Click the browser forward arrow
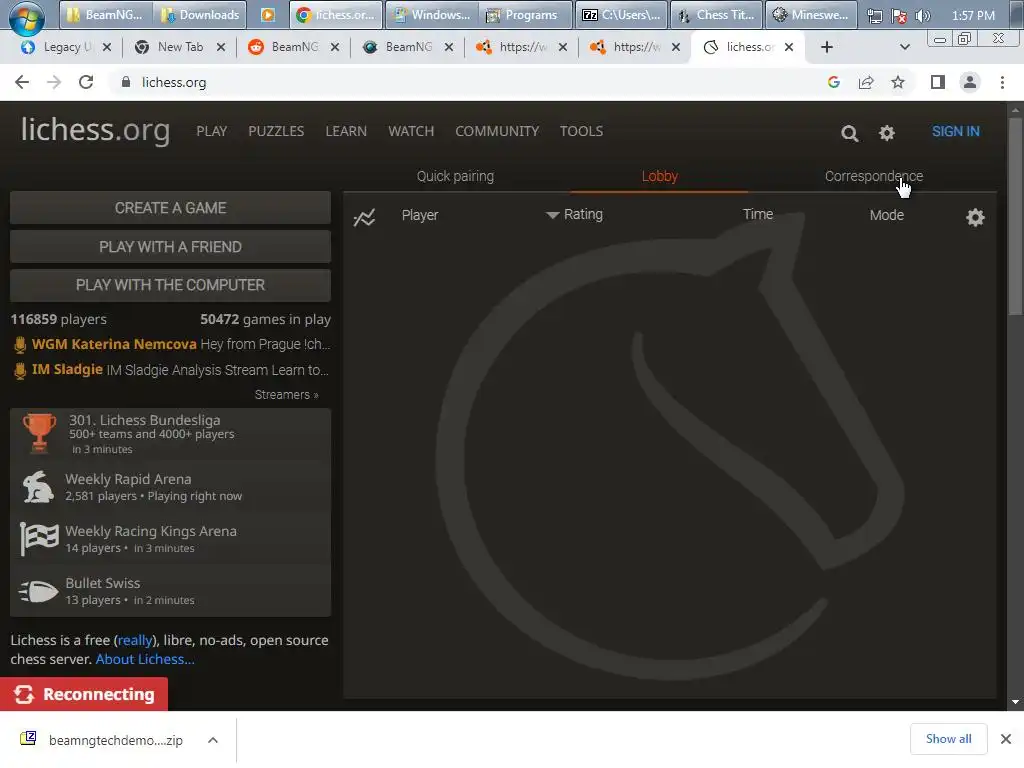Viewport: 1024px width, 768px height. click(x=54, y=82)
